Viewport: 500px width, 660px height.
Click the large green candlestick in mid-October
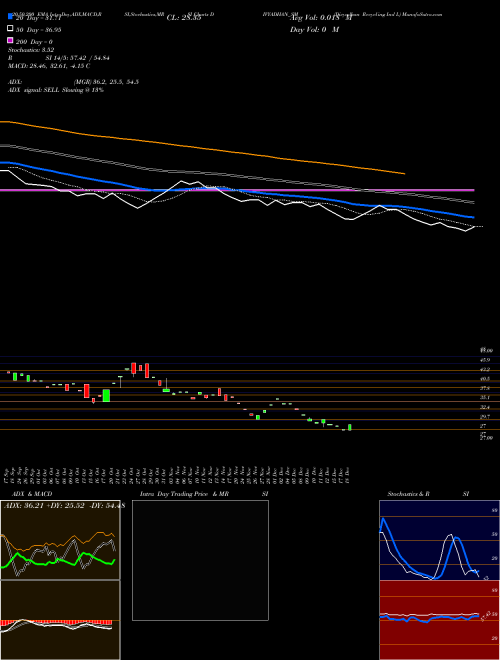[x=106, y=396]
